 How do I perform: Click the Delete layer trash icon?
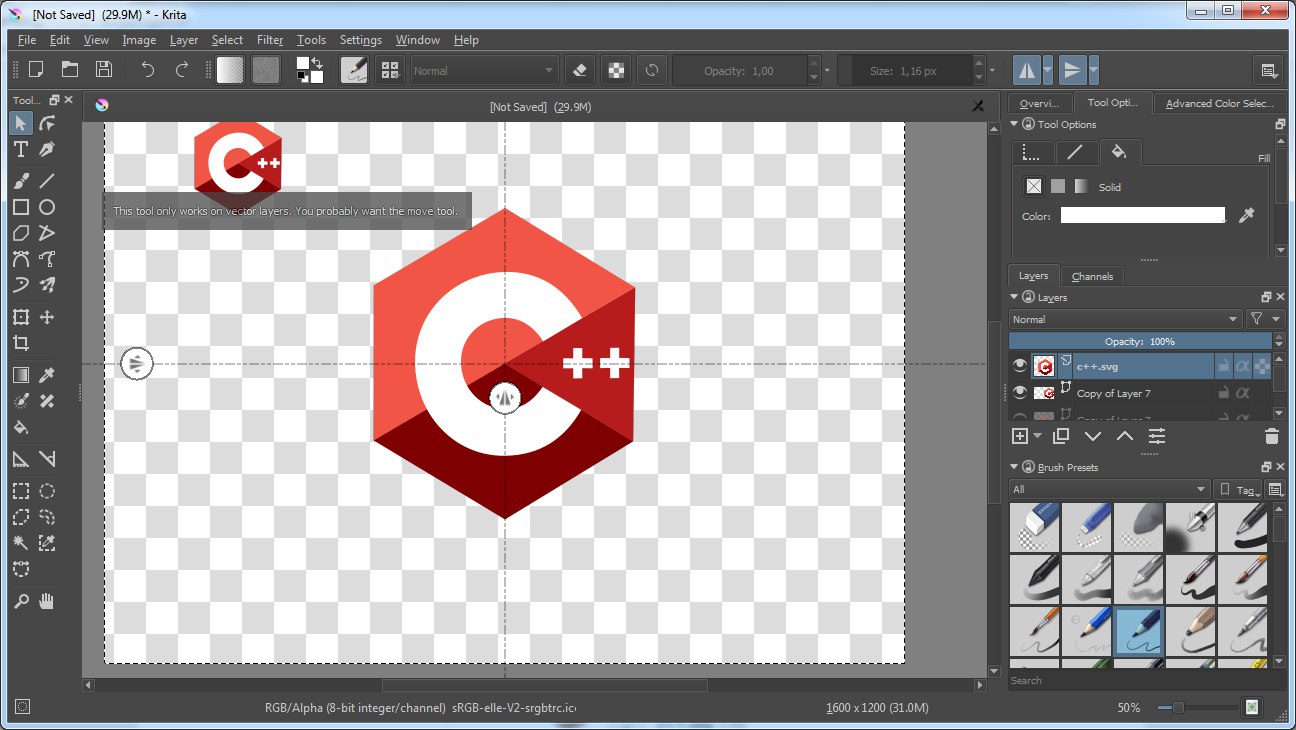[x=1271, y=436]
